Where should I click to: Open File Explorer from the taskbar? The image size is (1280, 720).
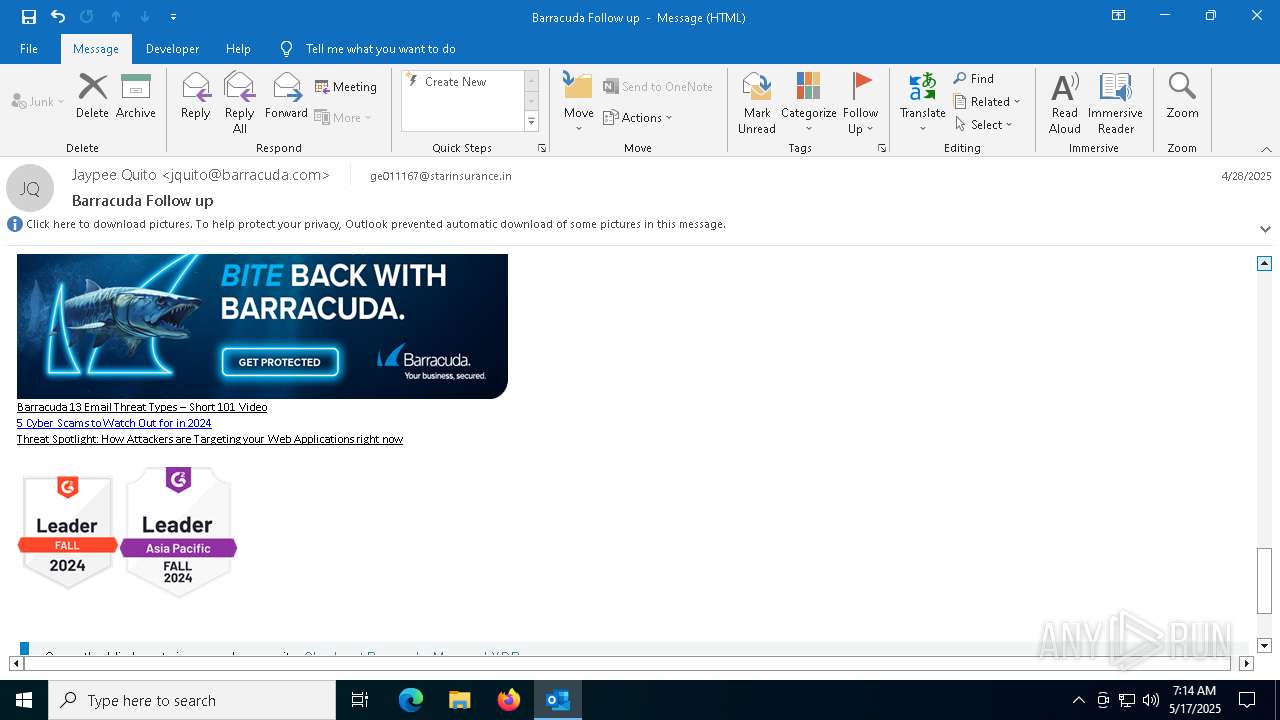460,700
